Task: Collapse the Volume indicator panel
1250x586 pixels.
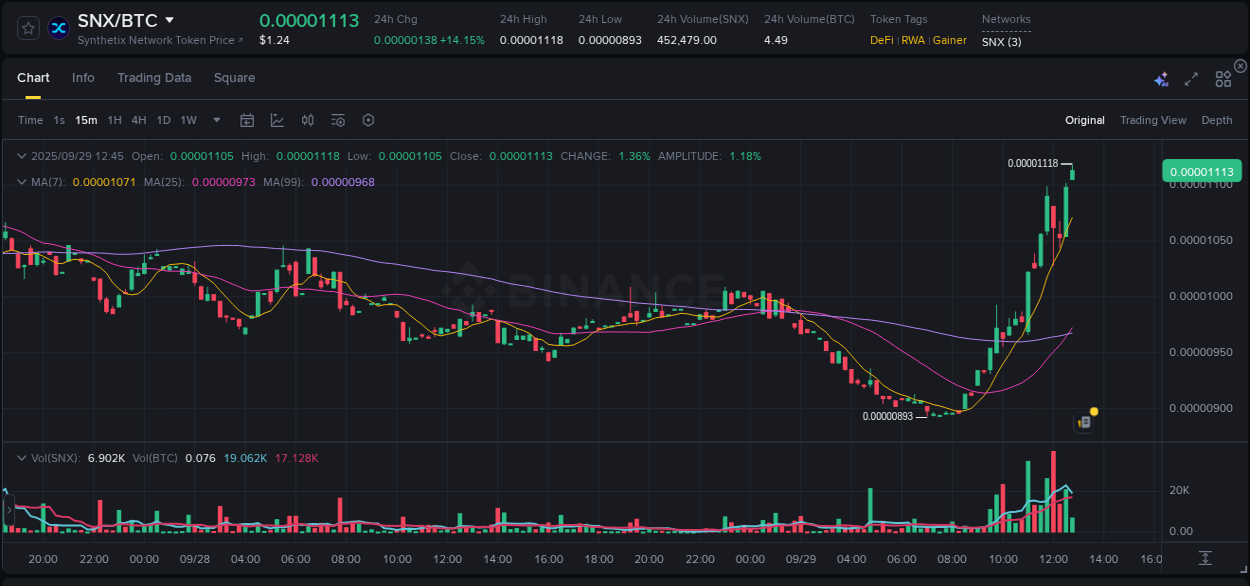Action: coord(22,458)
